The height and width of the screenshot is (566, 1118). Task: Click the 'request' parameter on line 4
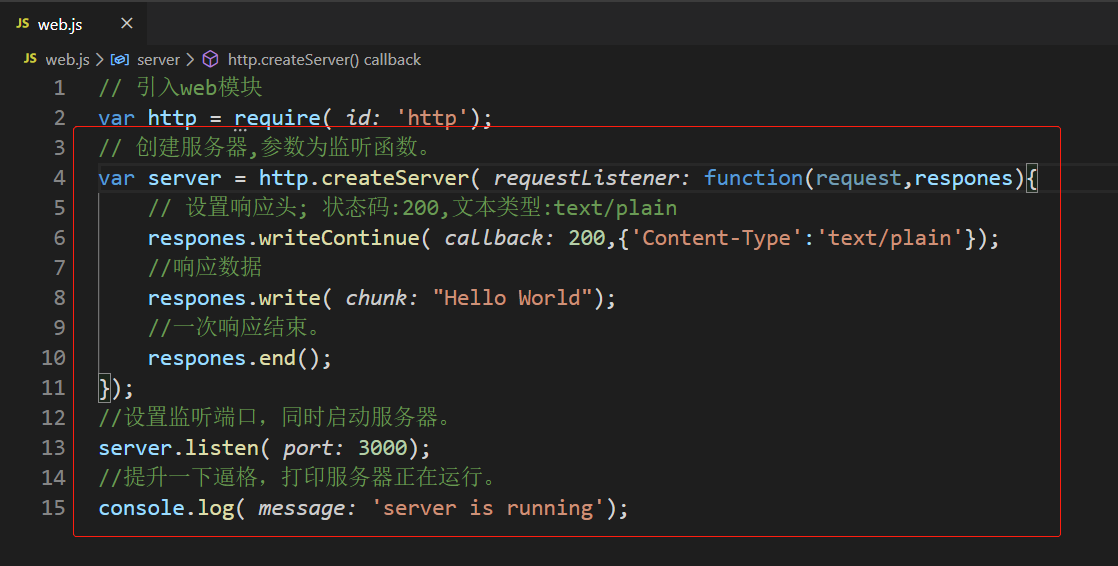858,178
